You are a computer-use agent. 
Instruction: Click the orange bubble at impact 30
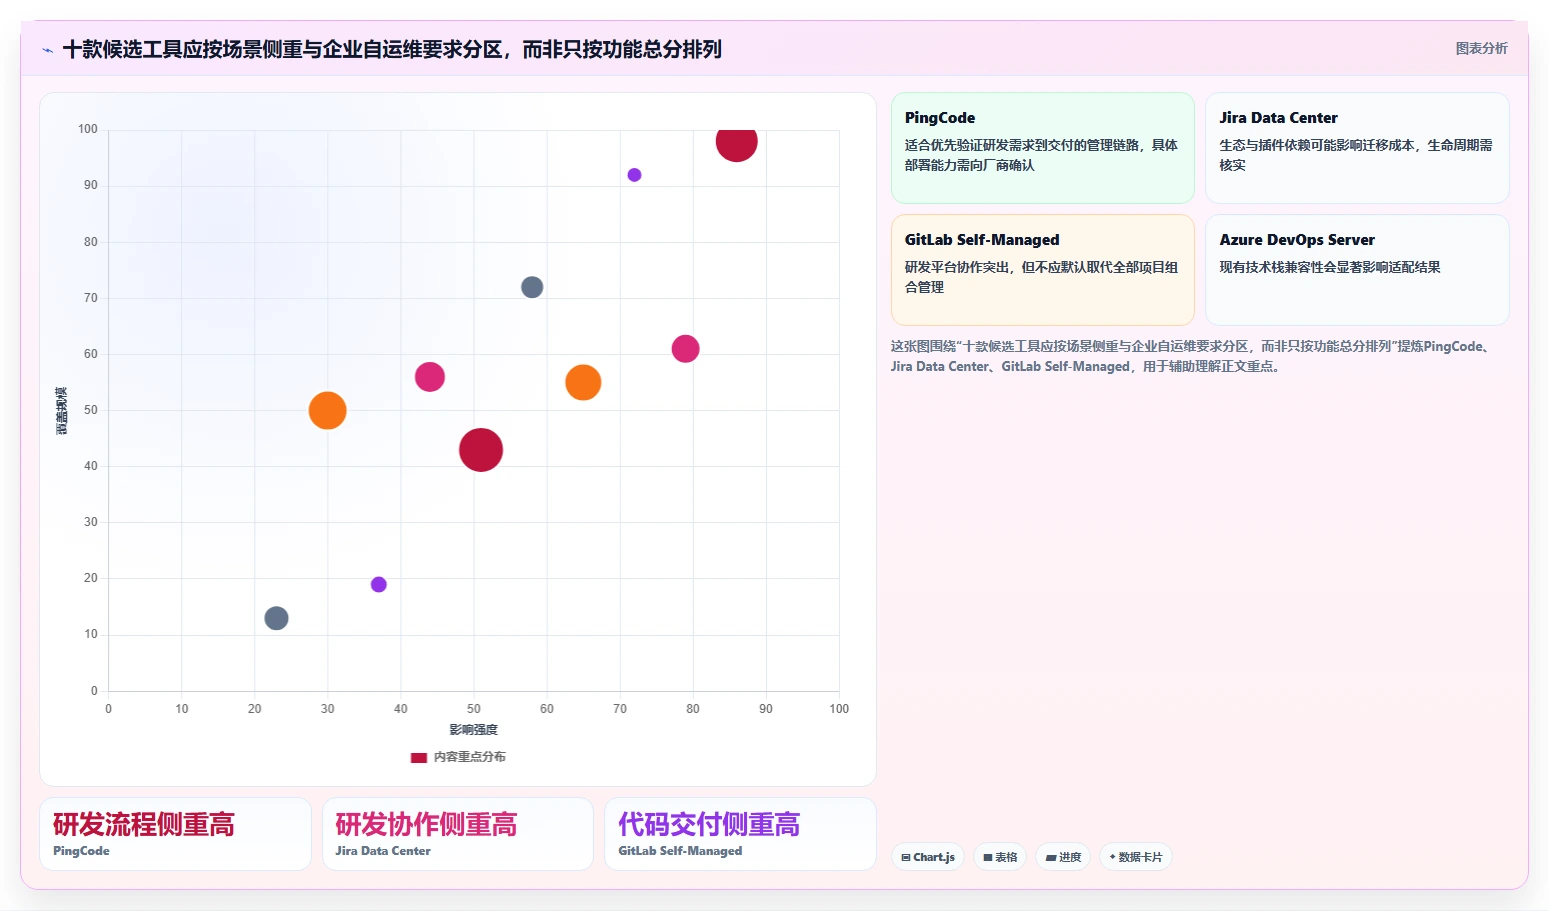[x=327, y=410]
